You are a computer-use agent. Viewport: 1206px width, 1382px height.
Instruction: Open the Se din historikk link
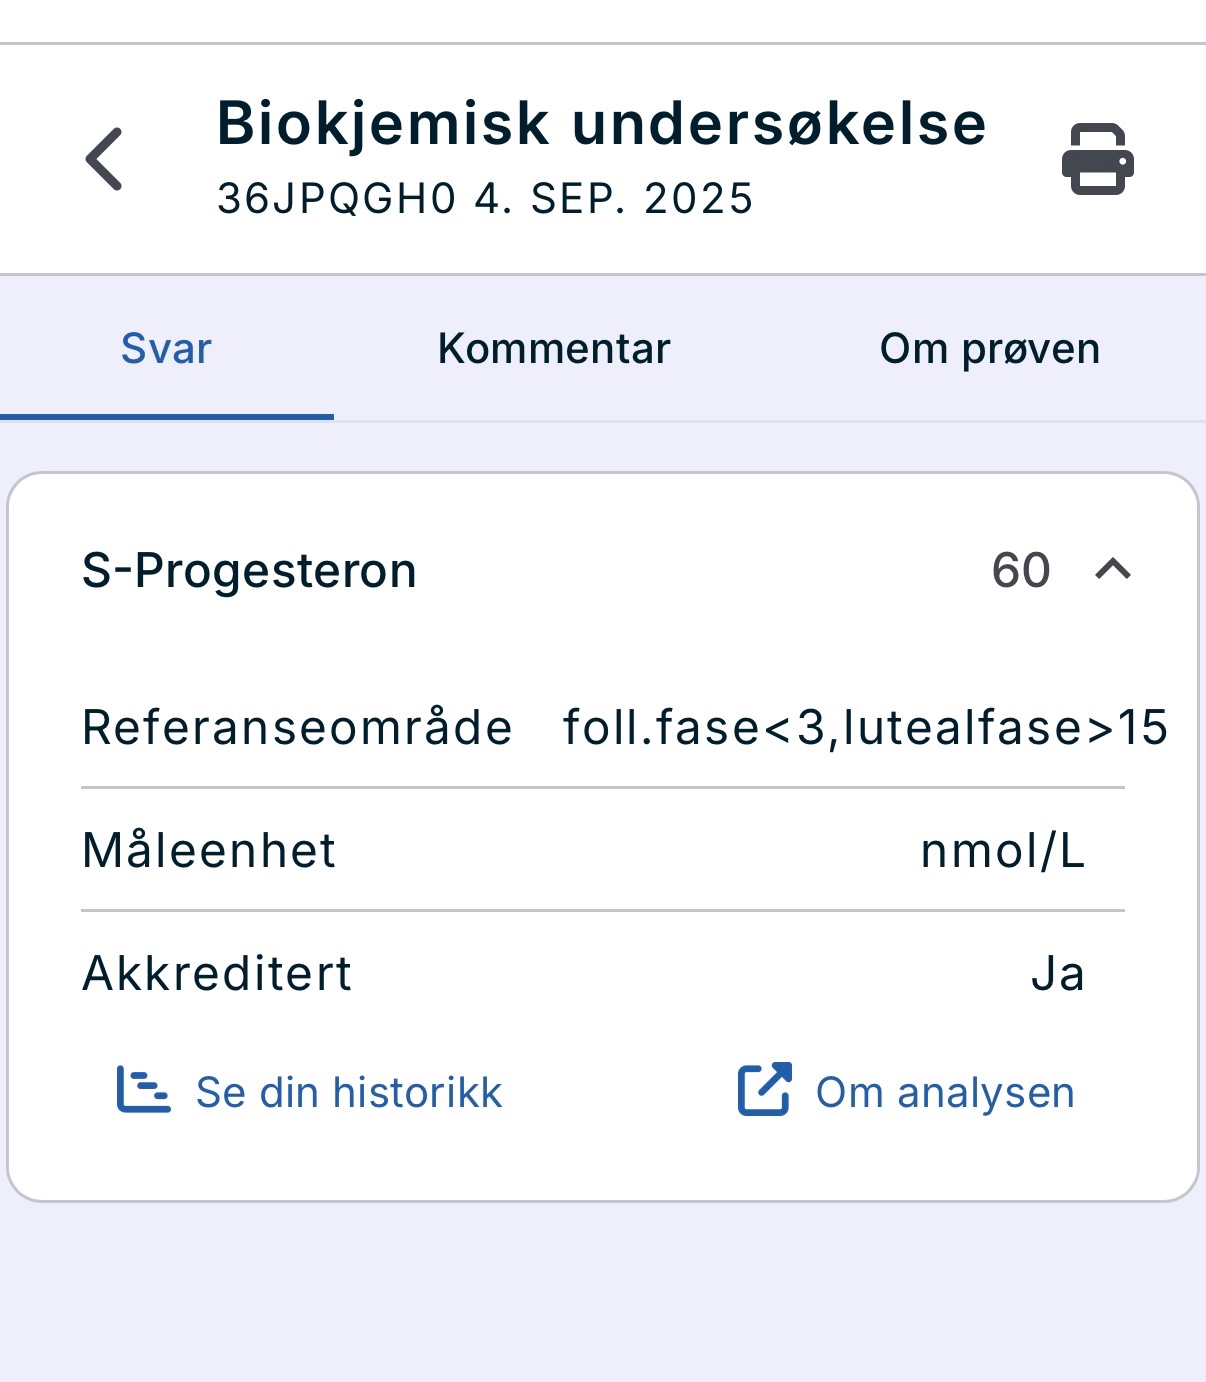click(x=349, y=1092)
